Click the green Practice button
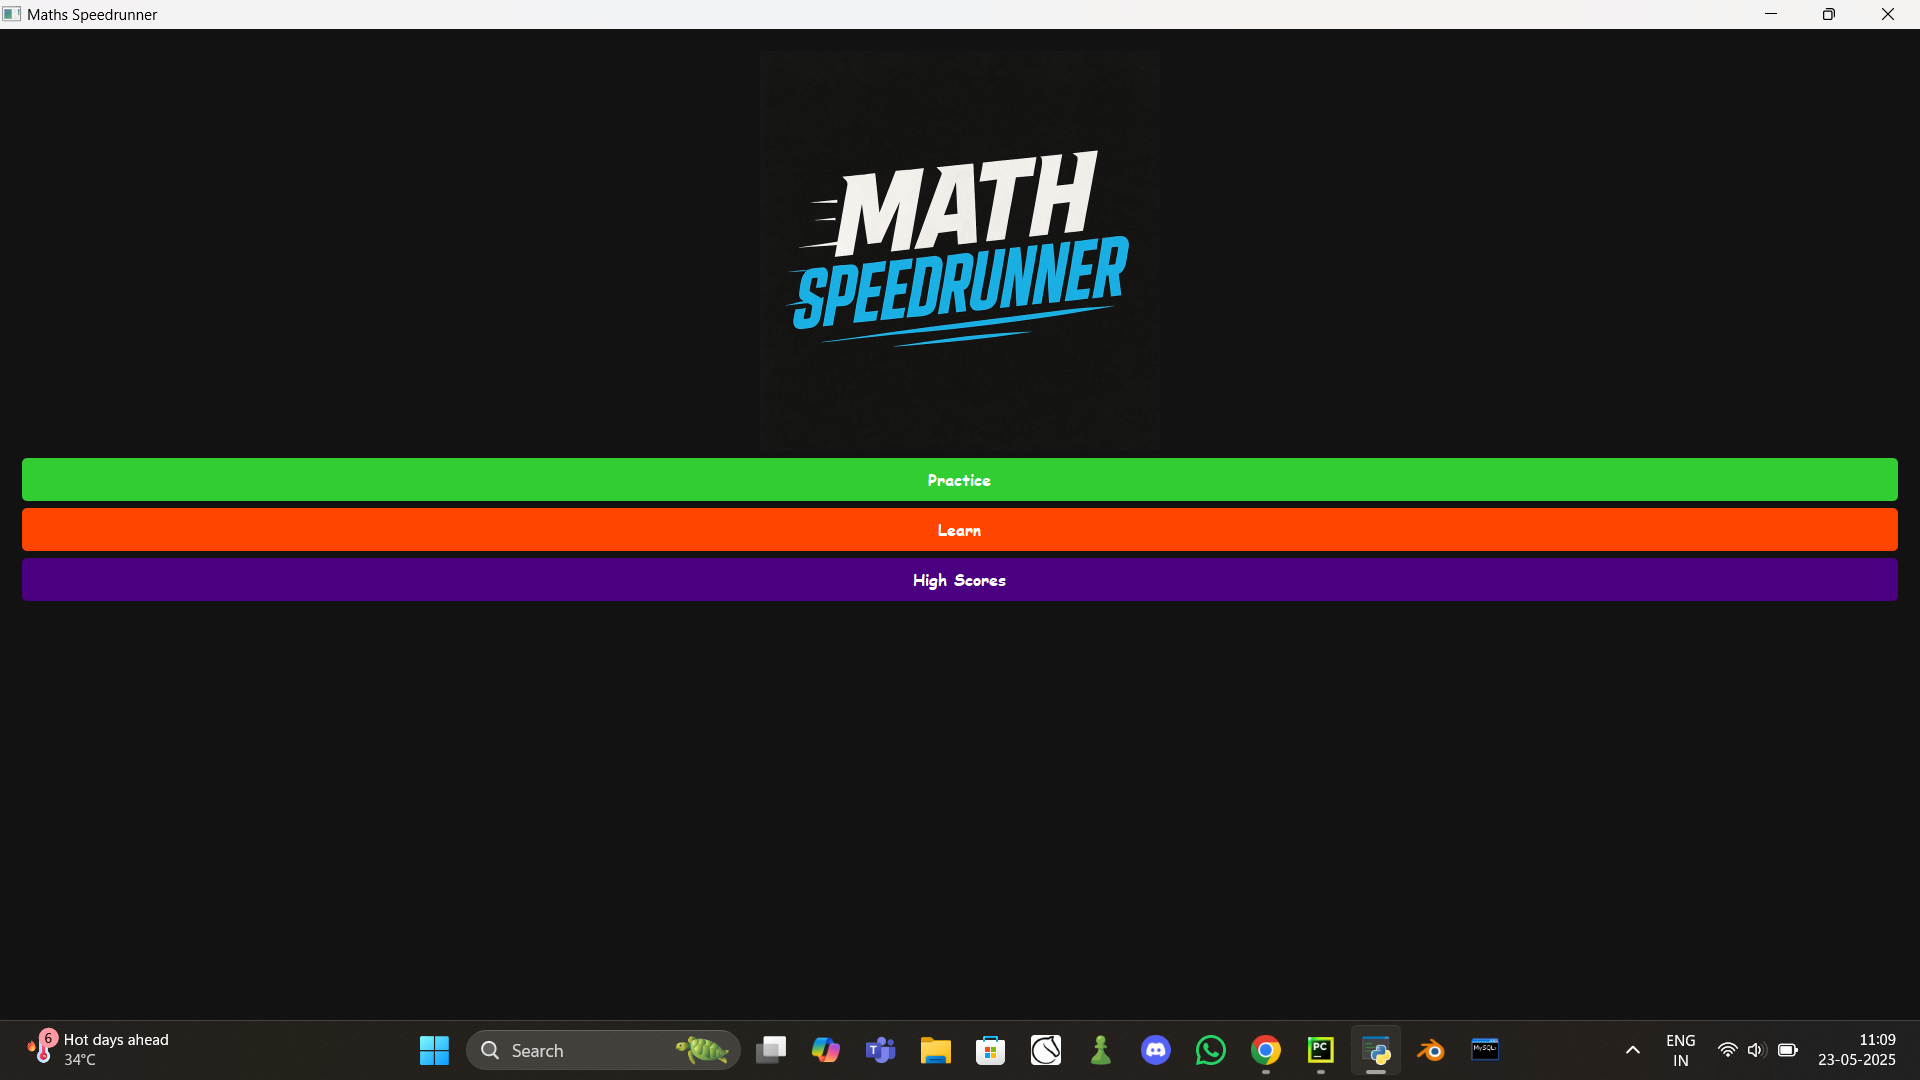The height and width of the screenshot is (1080, 1920). pyautogui.click(x=959, y=480)
